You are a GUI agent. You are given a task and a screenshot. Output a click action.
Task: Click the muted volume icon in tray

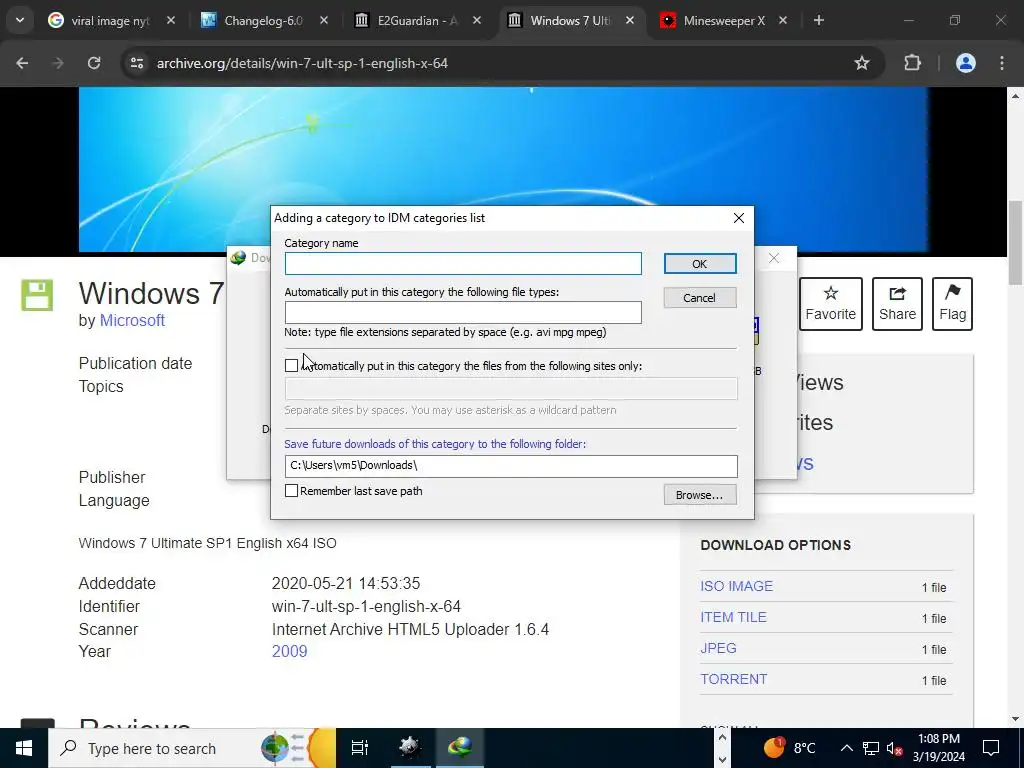(894, 748)
